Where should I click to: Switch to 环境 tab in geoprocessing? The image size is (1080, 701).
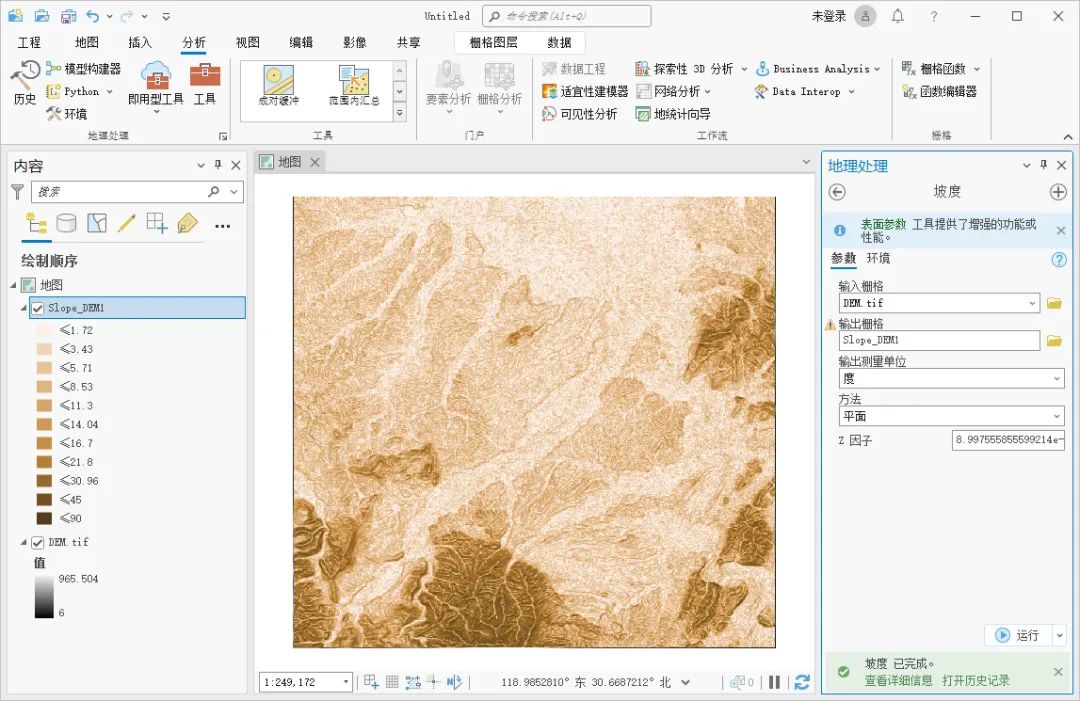tap(878, 258)
